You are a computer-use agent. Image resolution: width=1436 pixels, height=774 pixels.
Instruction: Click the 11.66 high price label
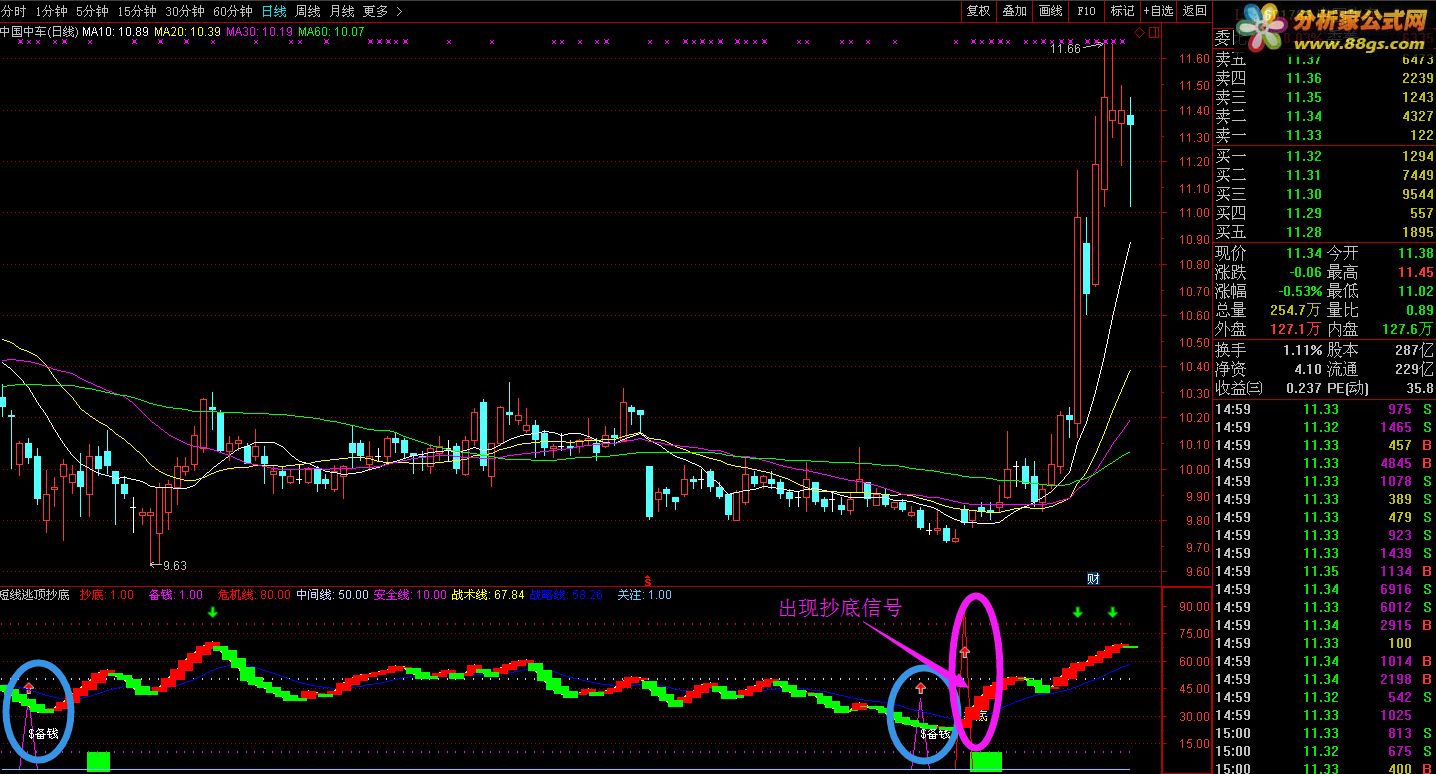click(1065, 48)
